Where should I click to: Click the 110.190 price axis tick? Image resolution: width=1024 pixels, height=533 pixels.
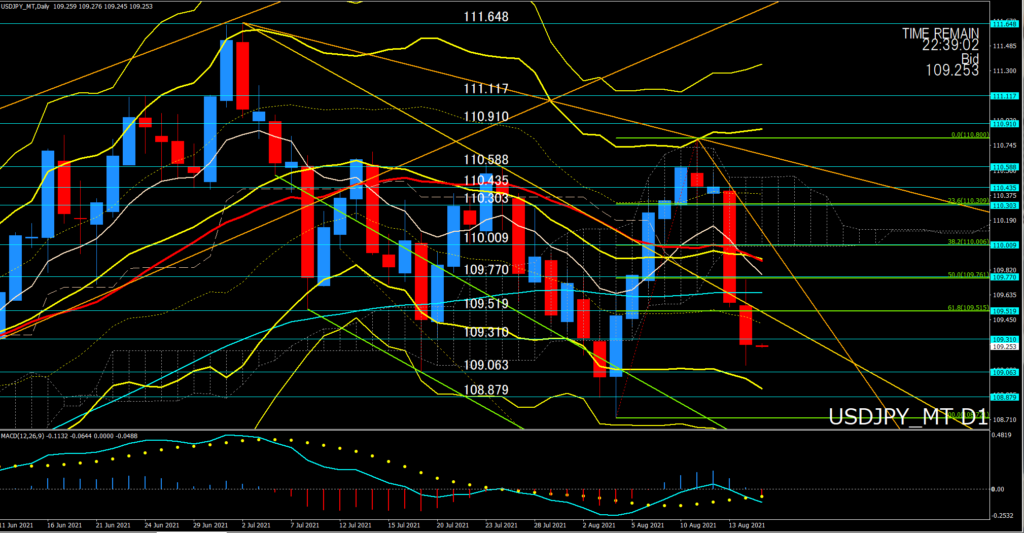(1004, 221)
